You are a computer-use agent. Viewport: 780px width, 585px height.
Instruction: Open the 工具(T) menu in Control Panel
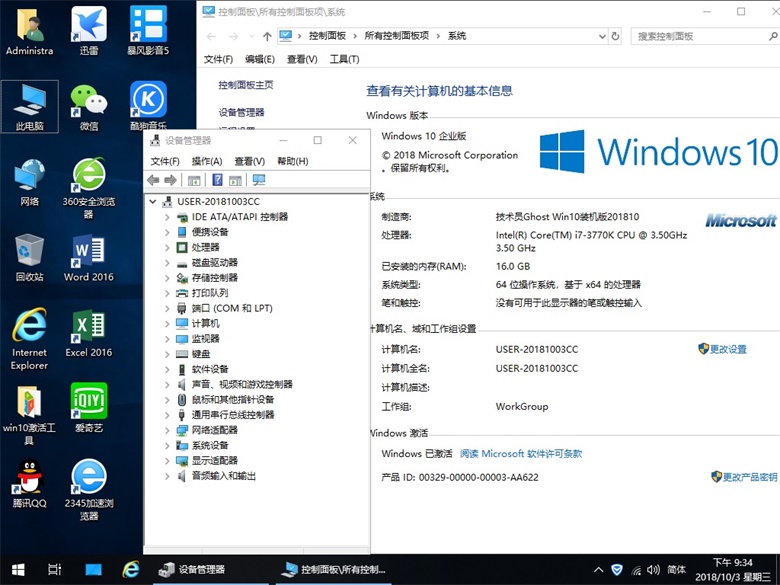tap(344, 59)
